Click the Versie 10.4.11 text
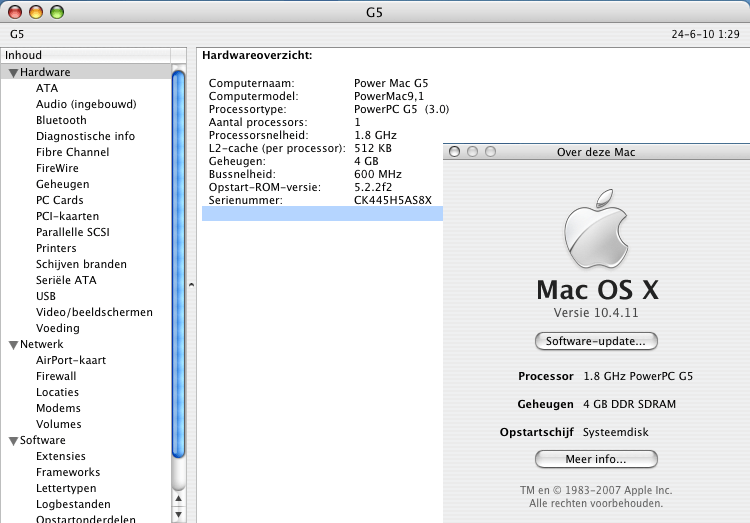The width and height of the screenshot is (750, 523). point(596,313)
